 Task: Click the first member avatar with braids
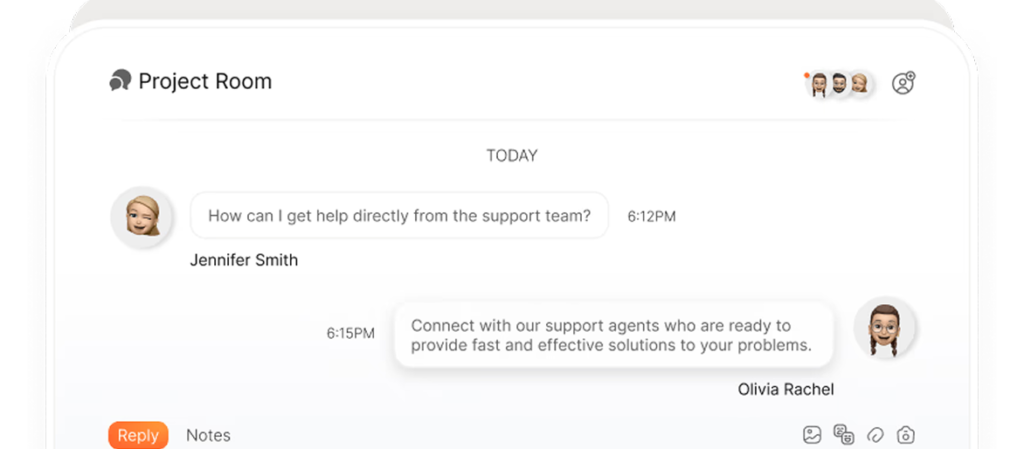(x=819, y=84)
